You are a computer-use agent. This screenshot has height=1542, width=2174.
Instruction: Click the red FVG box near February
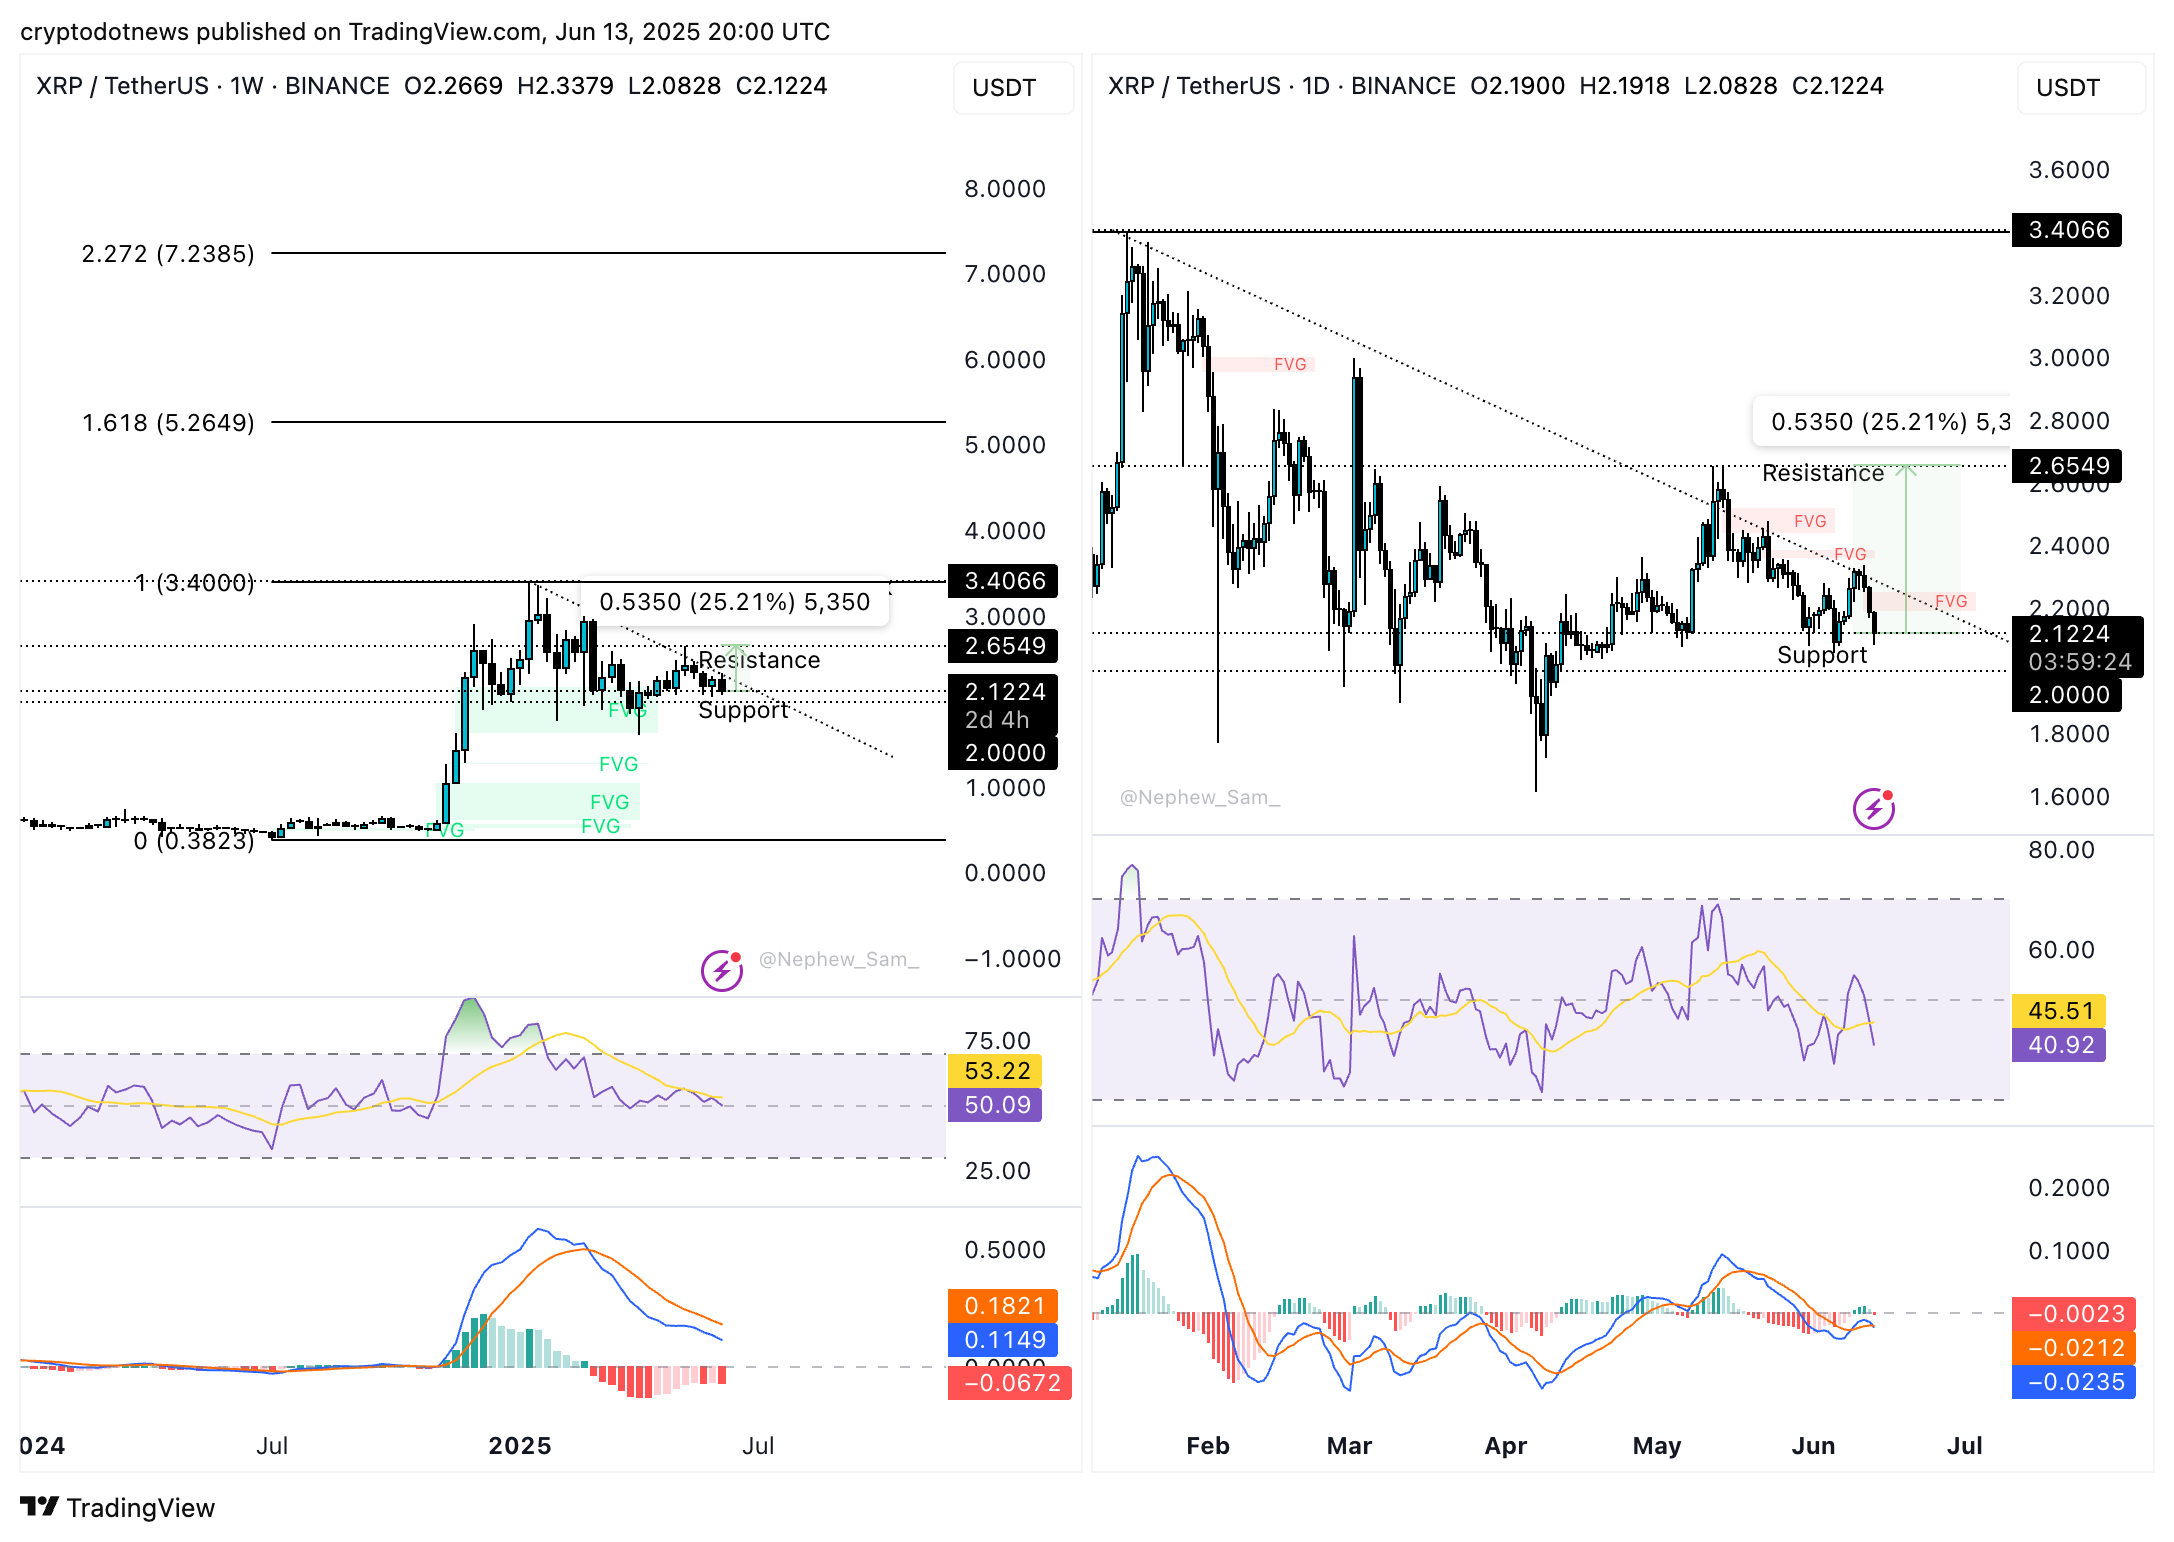pyautogui.click(x=1262, y=364)
